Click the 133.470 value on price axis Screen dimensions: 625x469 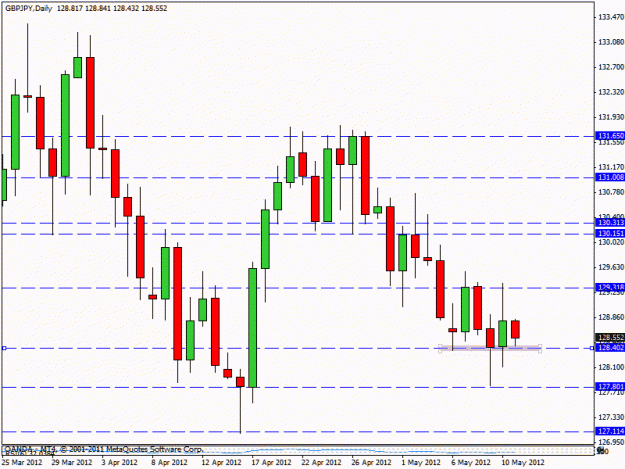tap(611, 17)
